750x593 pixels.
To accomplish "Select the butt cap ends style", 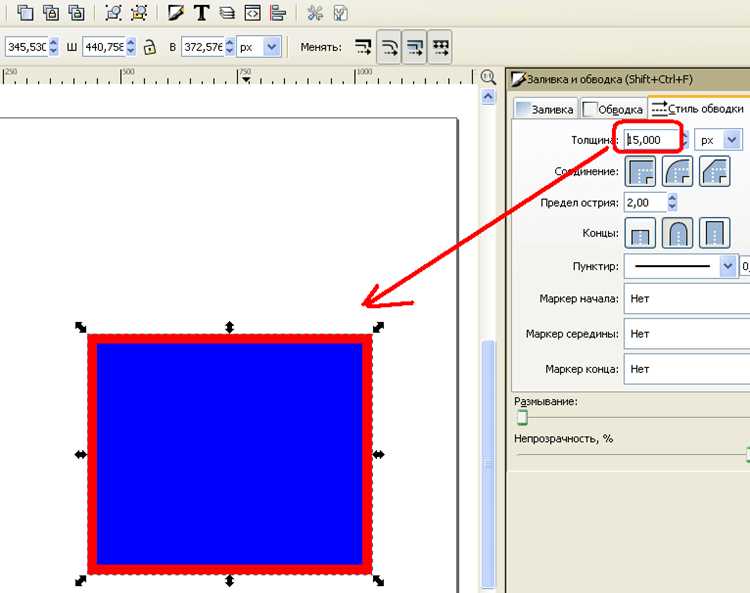I will click(640, 233).
